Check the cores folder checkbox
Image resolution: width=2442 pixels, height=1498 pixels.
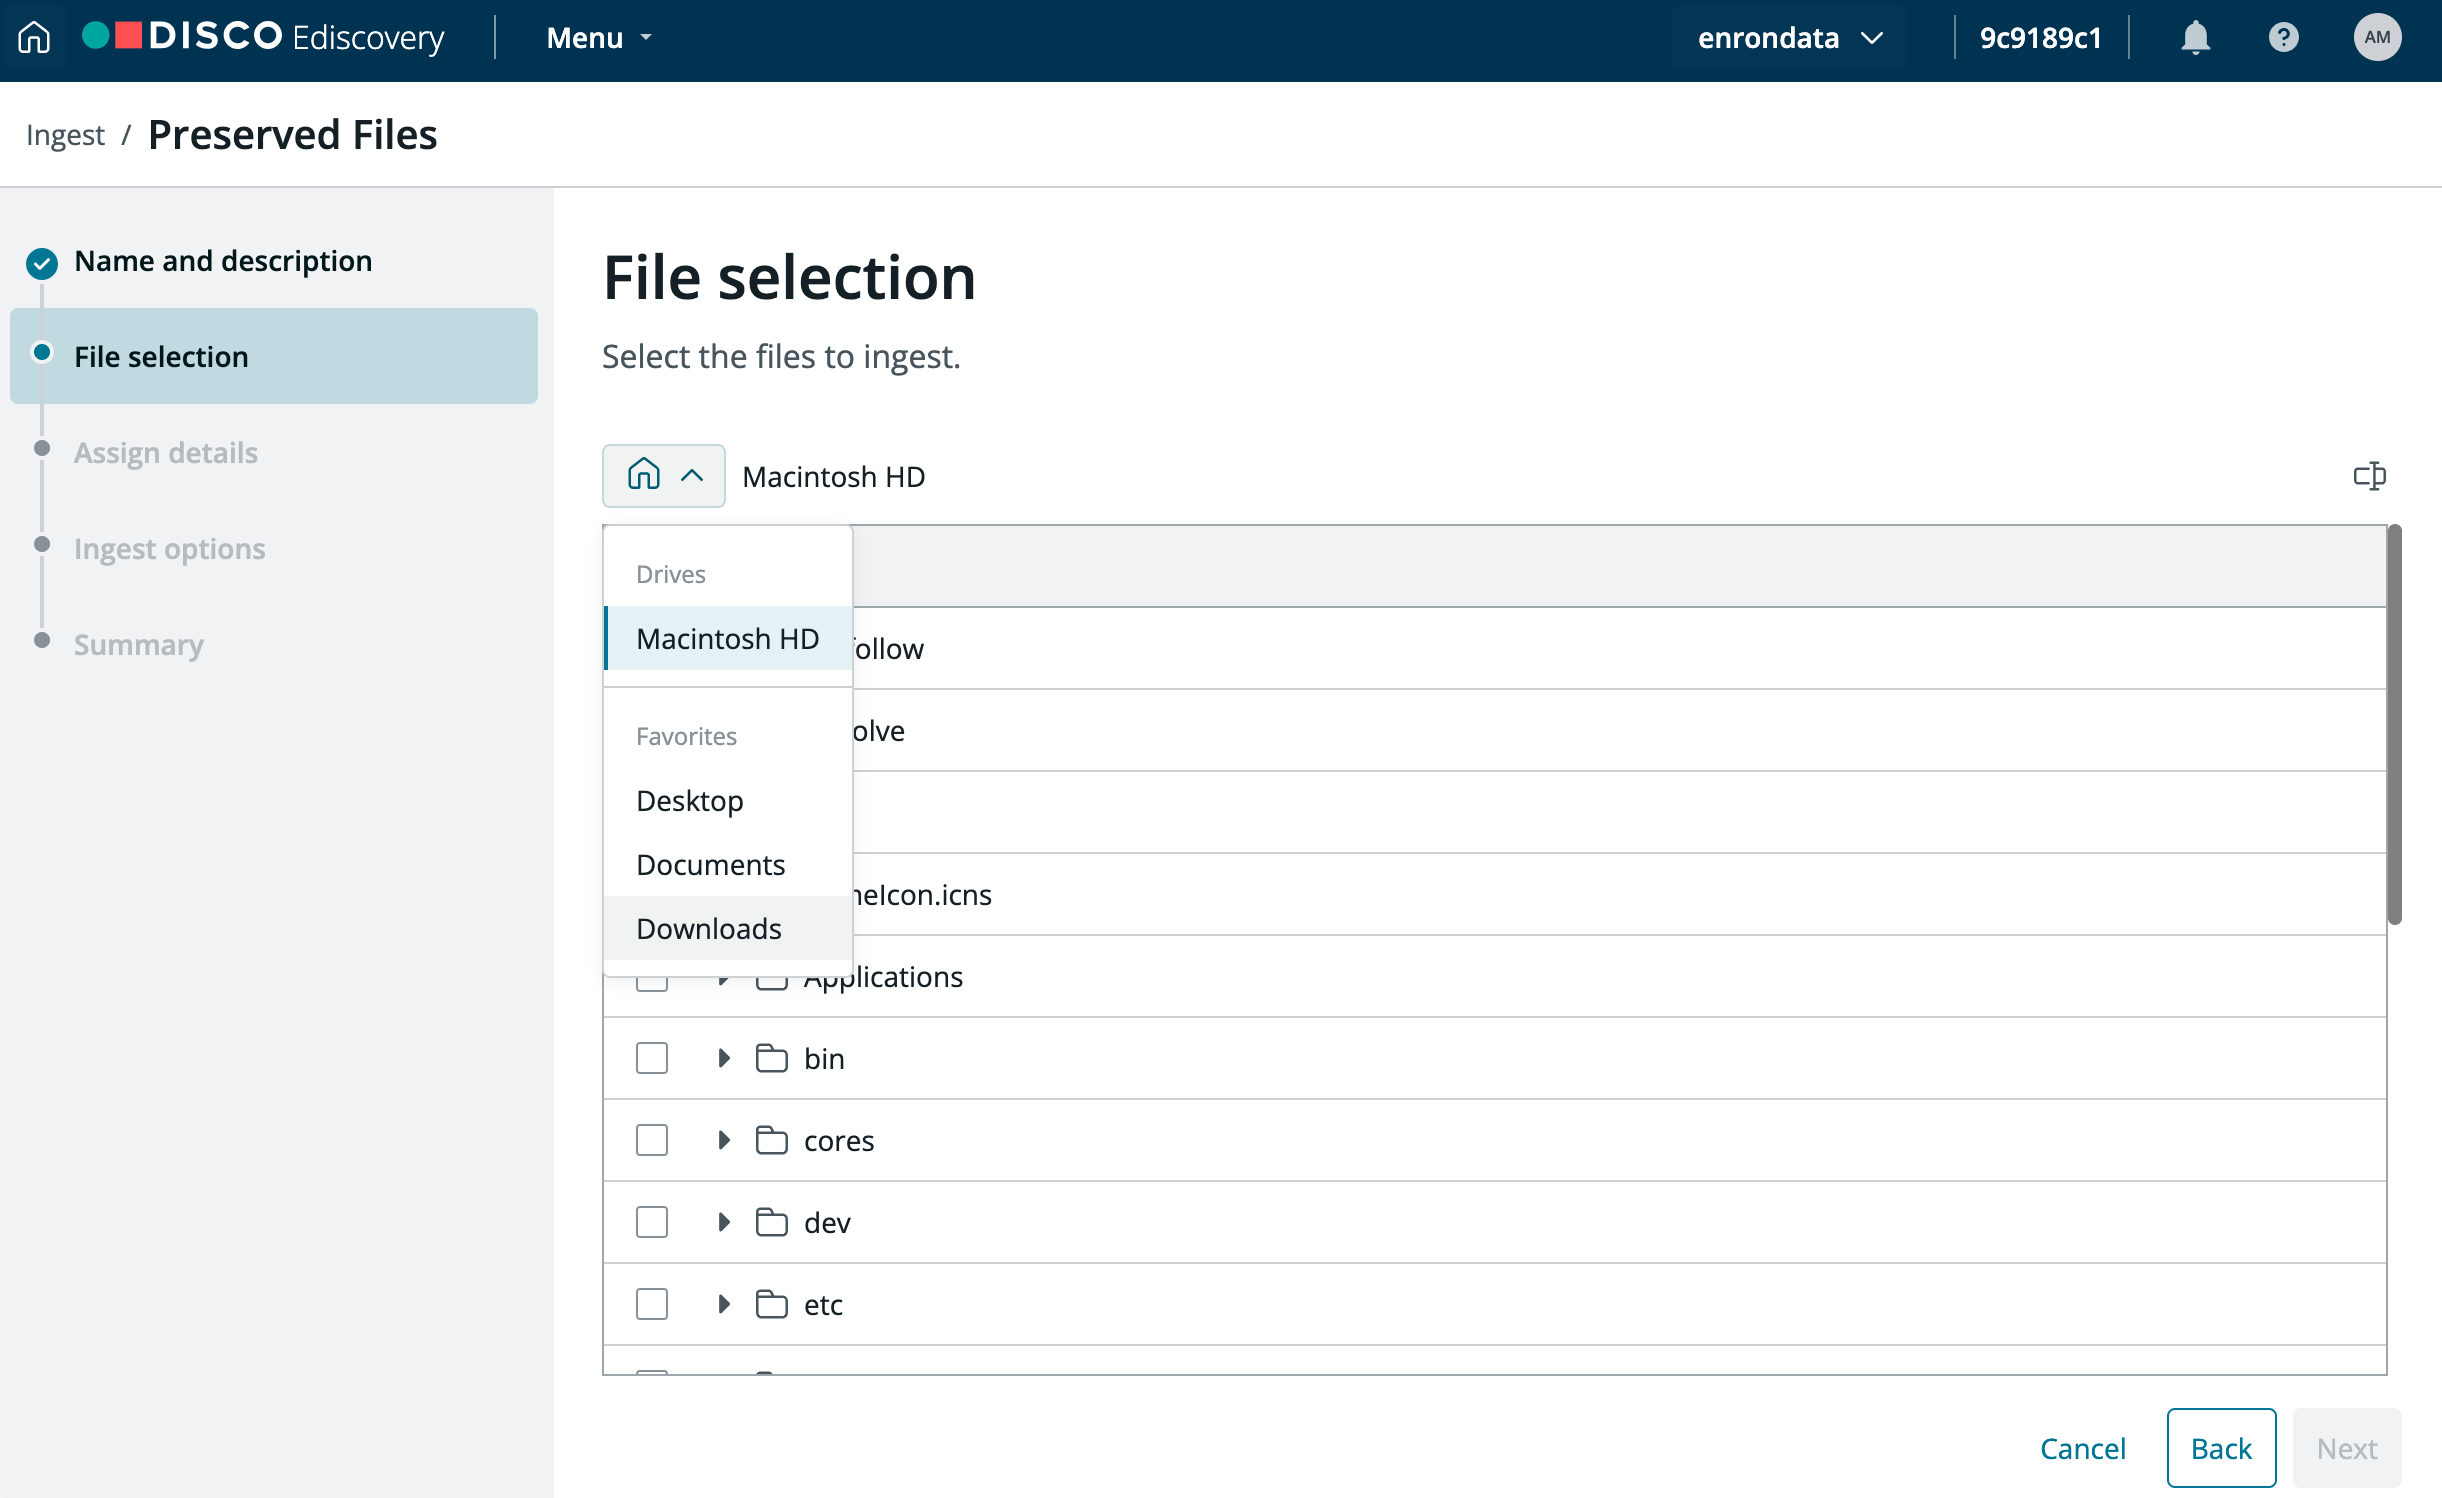652,1140
